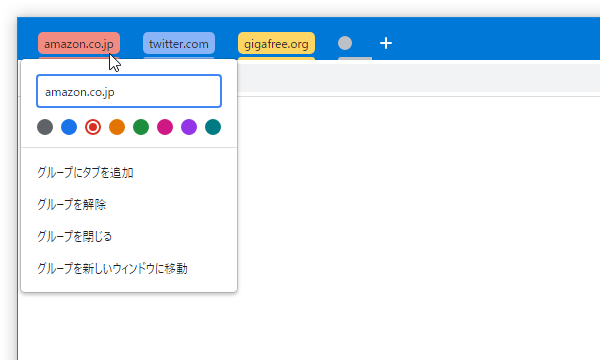
Task: Toggle the gigafree.org tab group
Action: point(276,43)
